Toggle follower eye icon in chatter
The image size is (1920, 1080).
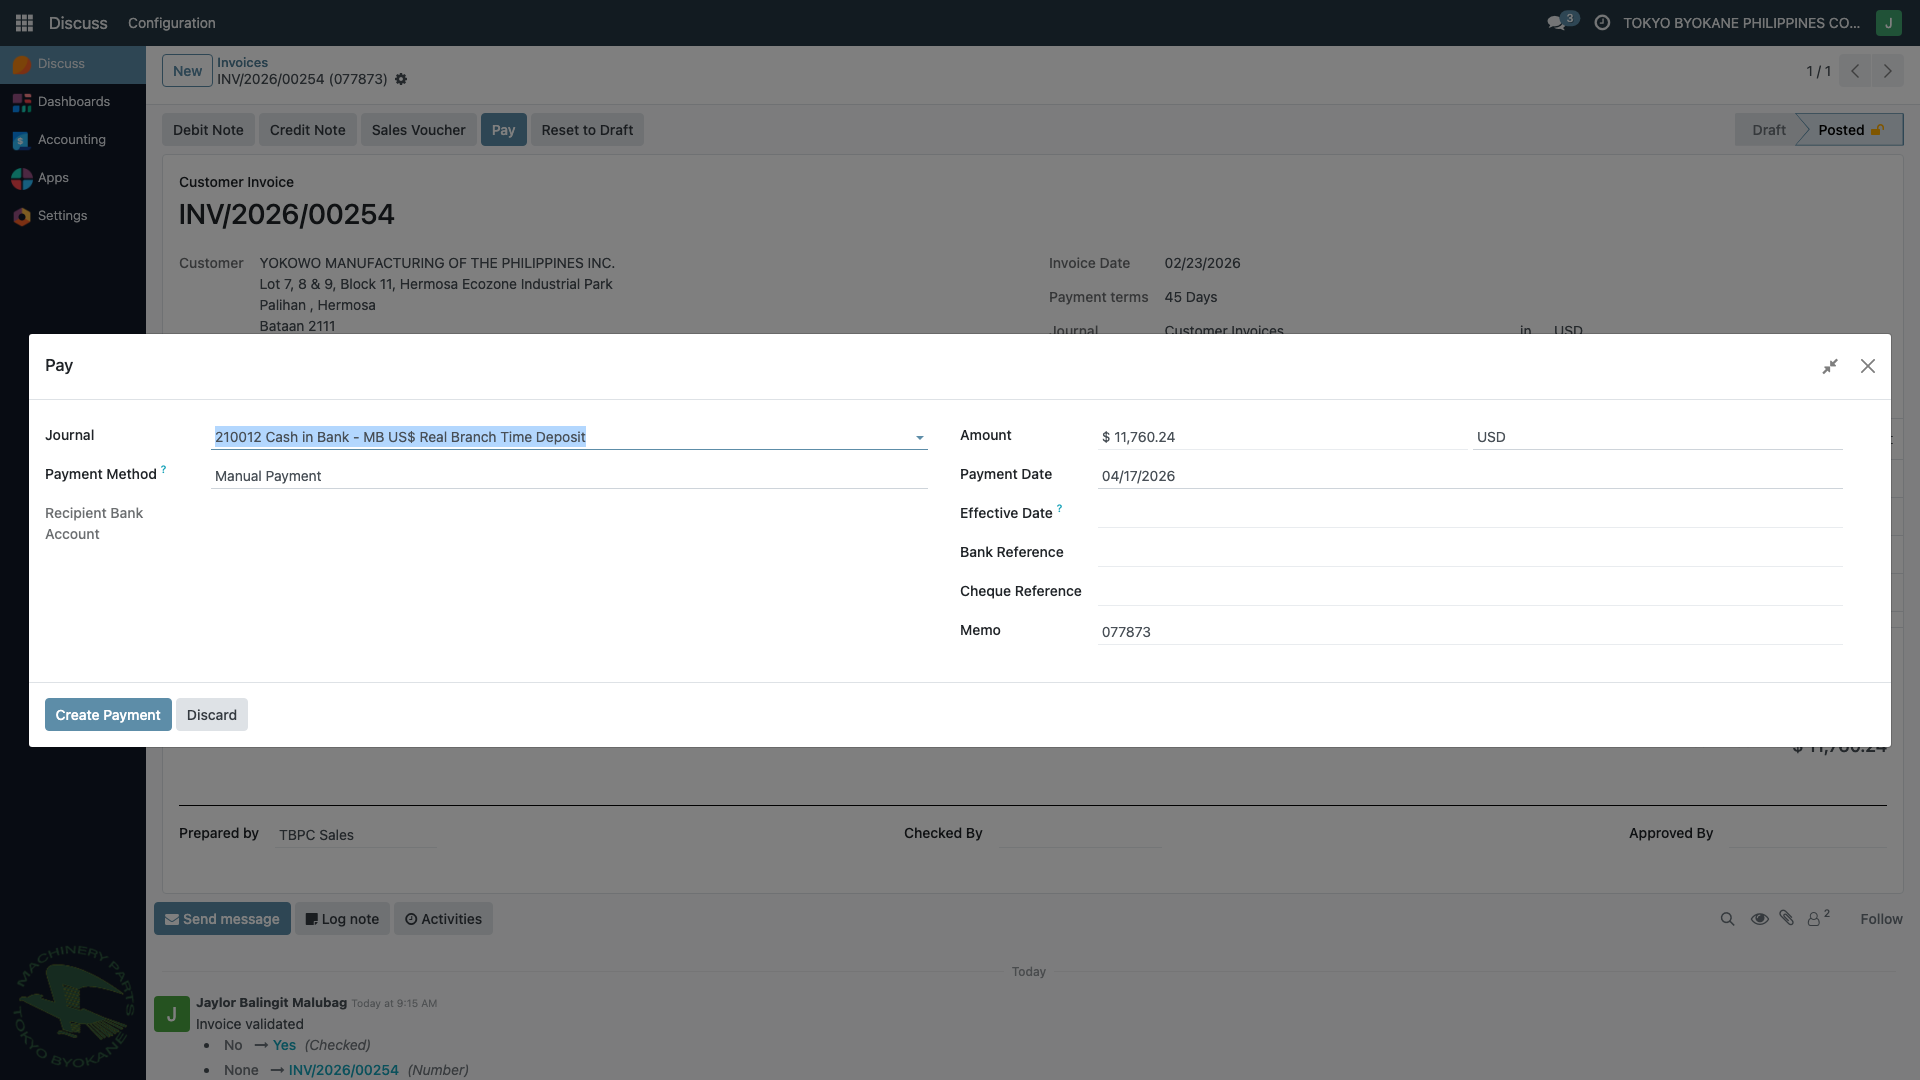point(1759,918)
